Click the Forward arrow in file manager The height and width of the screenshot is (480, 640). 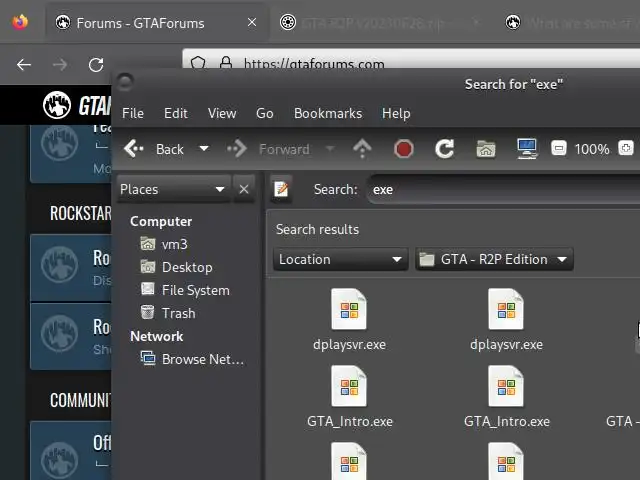[x=237, y=149]
